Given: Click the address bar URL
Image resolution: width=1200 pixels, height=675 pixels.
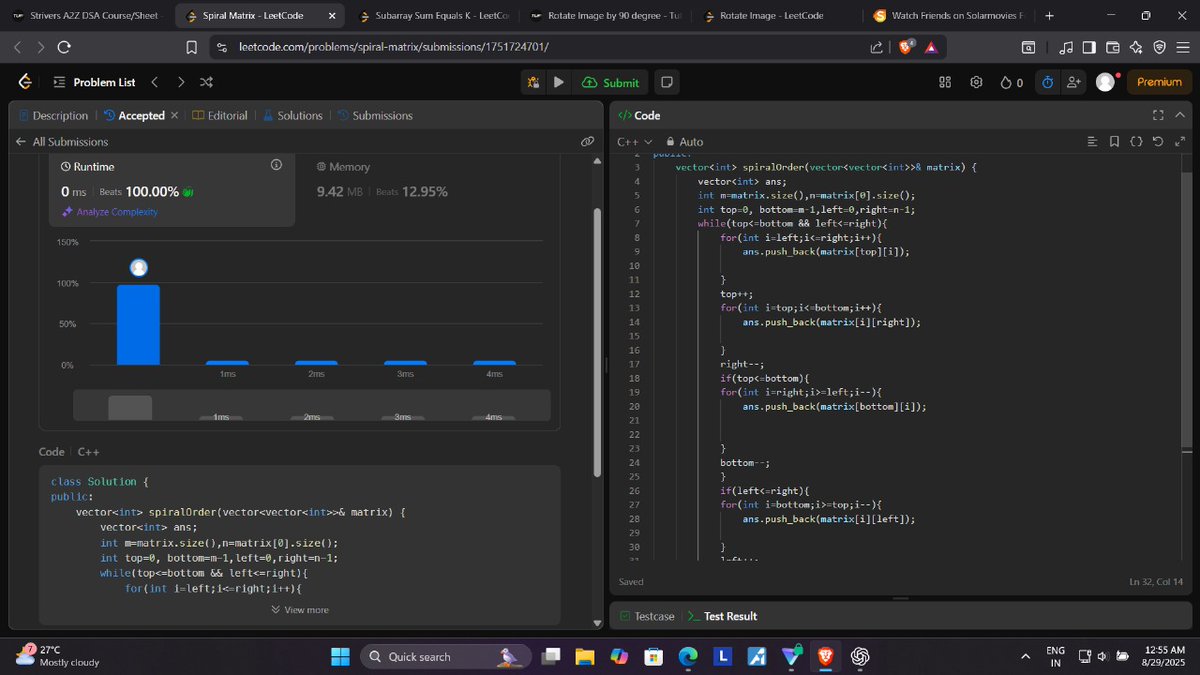Looking at the screenshot, I should point(393,47).
